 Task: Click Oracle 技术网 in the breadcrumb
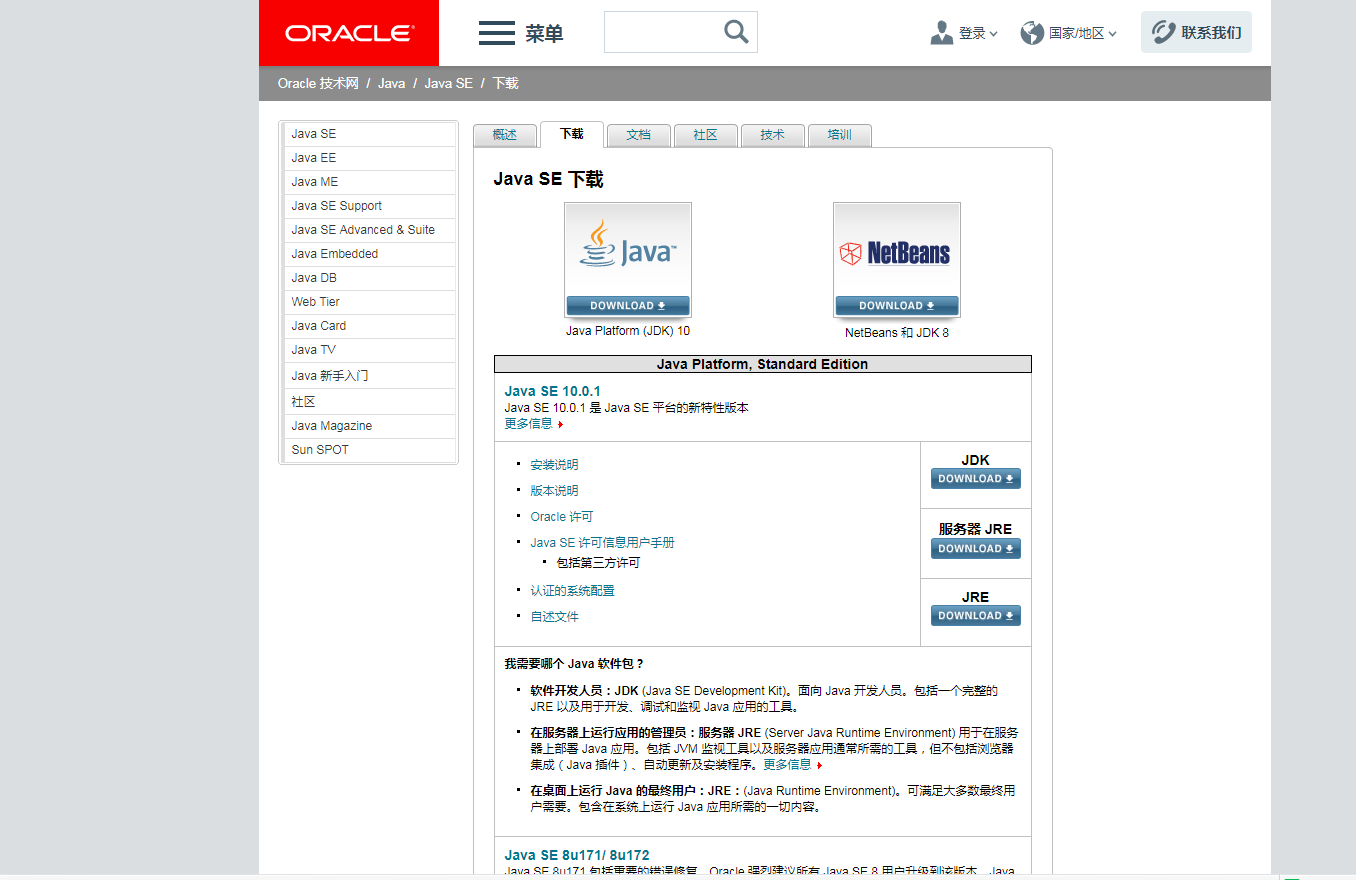[x=318, y=83]
